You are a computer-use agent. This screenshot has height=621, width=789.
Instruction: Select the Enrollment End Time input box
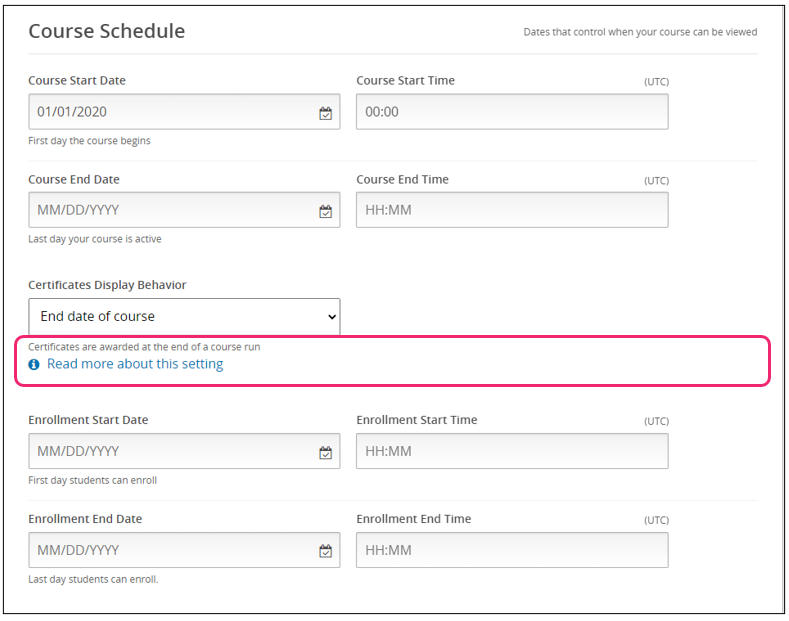511,550
